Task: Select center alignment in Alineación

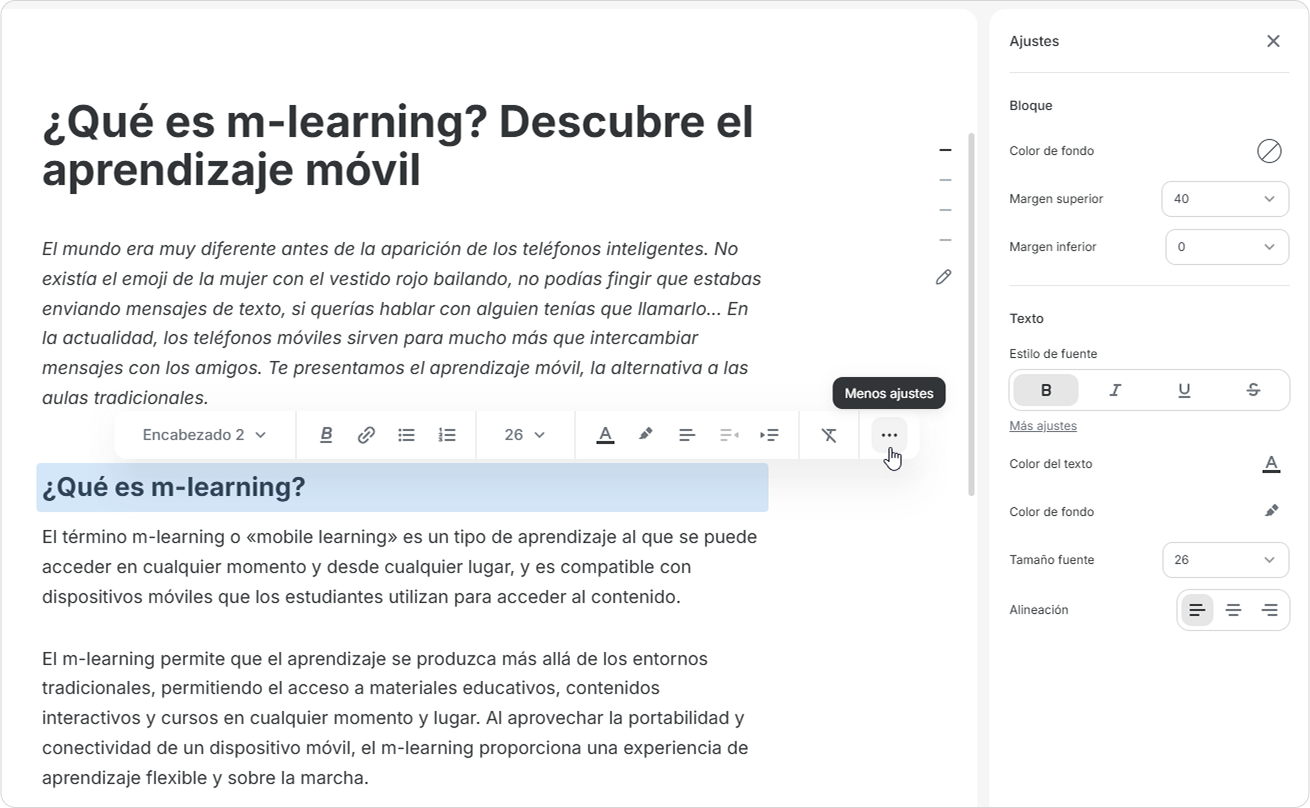Action: (1233, 610)
